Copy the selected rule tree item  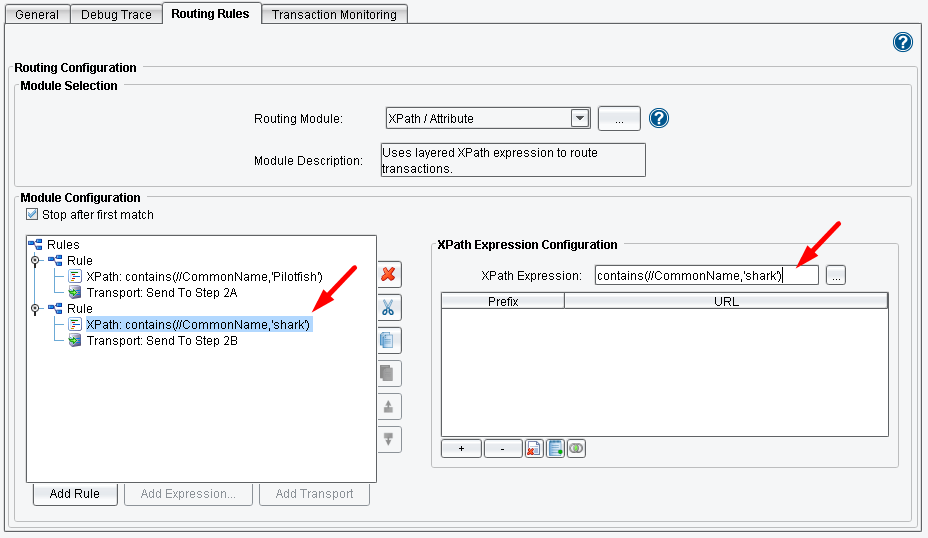point(389,340)
